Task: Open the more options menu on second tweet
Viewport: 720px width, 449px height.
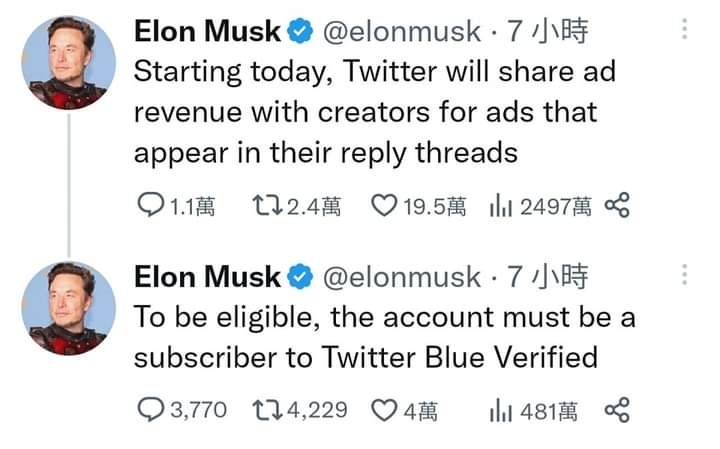Action: 684,274
